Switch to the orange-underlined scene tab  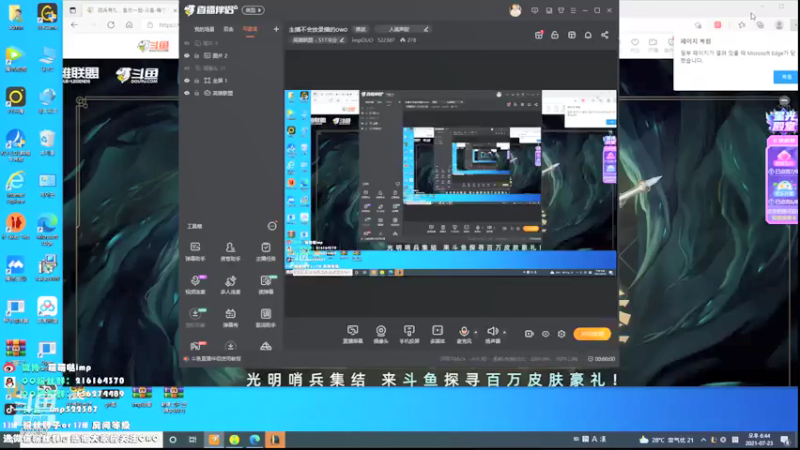(x=250, y=29)
